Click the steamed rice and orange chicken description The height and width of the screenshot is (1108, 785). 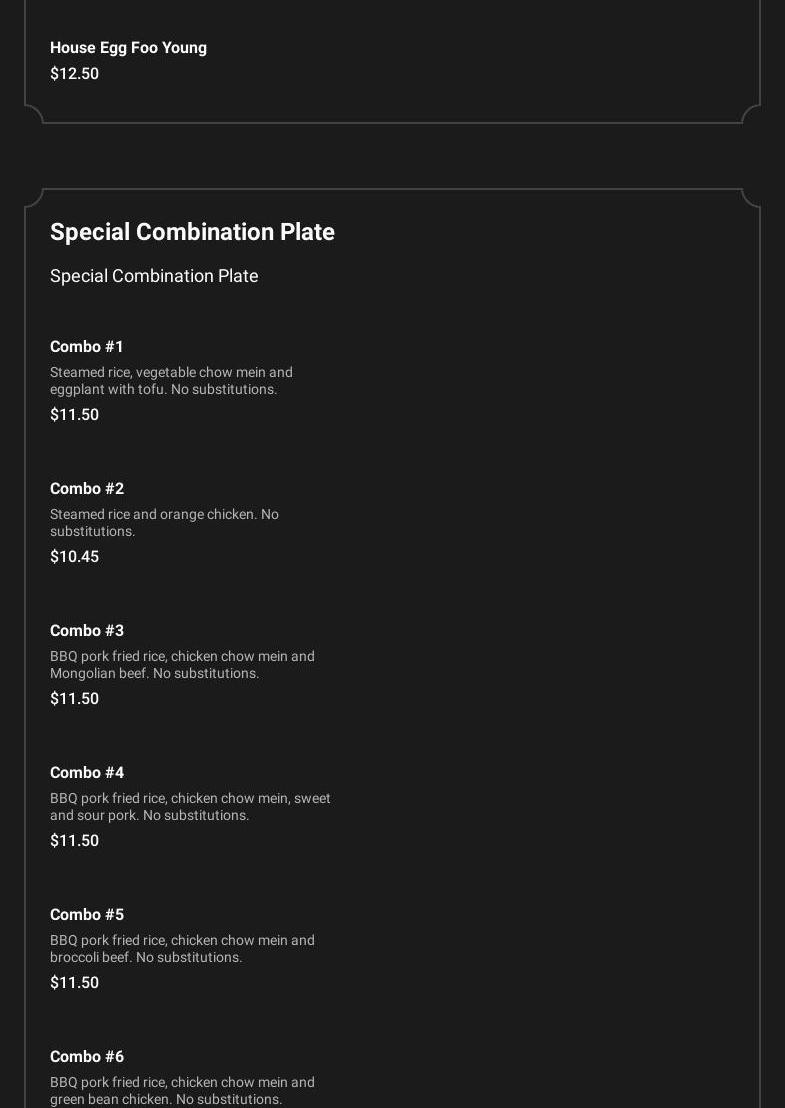coord(164,523)
